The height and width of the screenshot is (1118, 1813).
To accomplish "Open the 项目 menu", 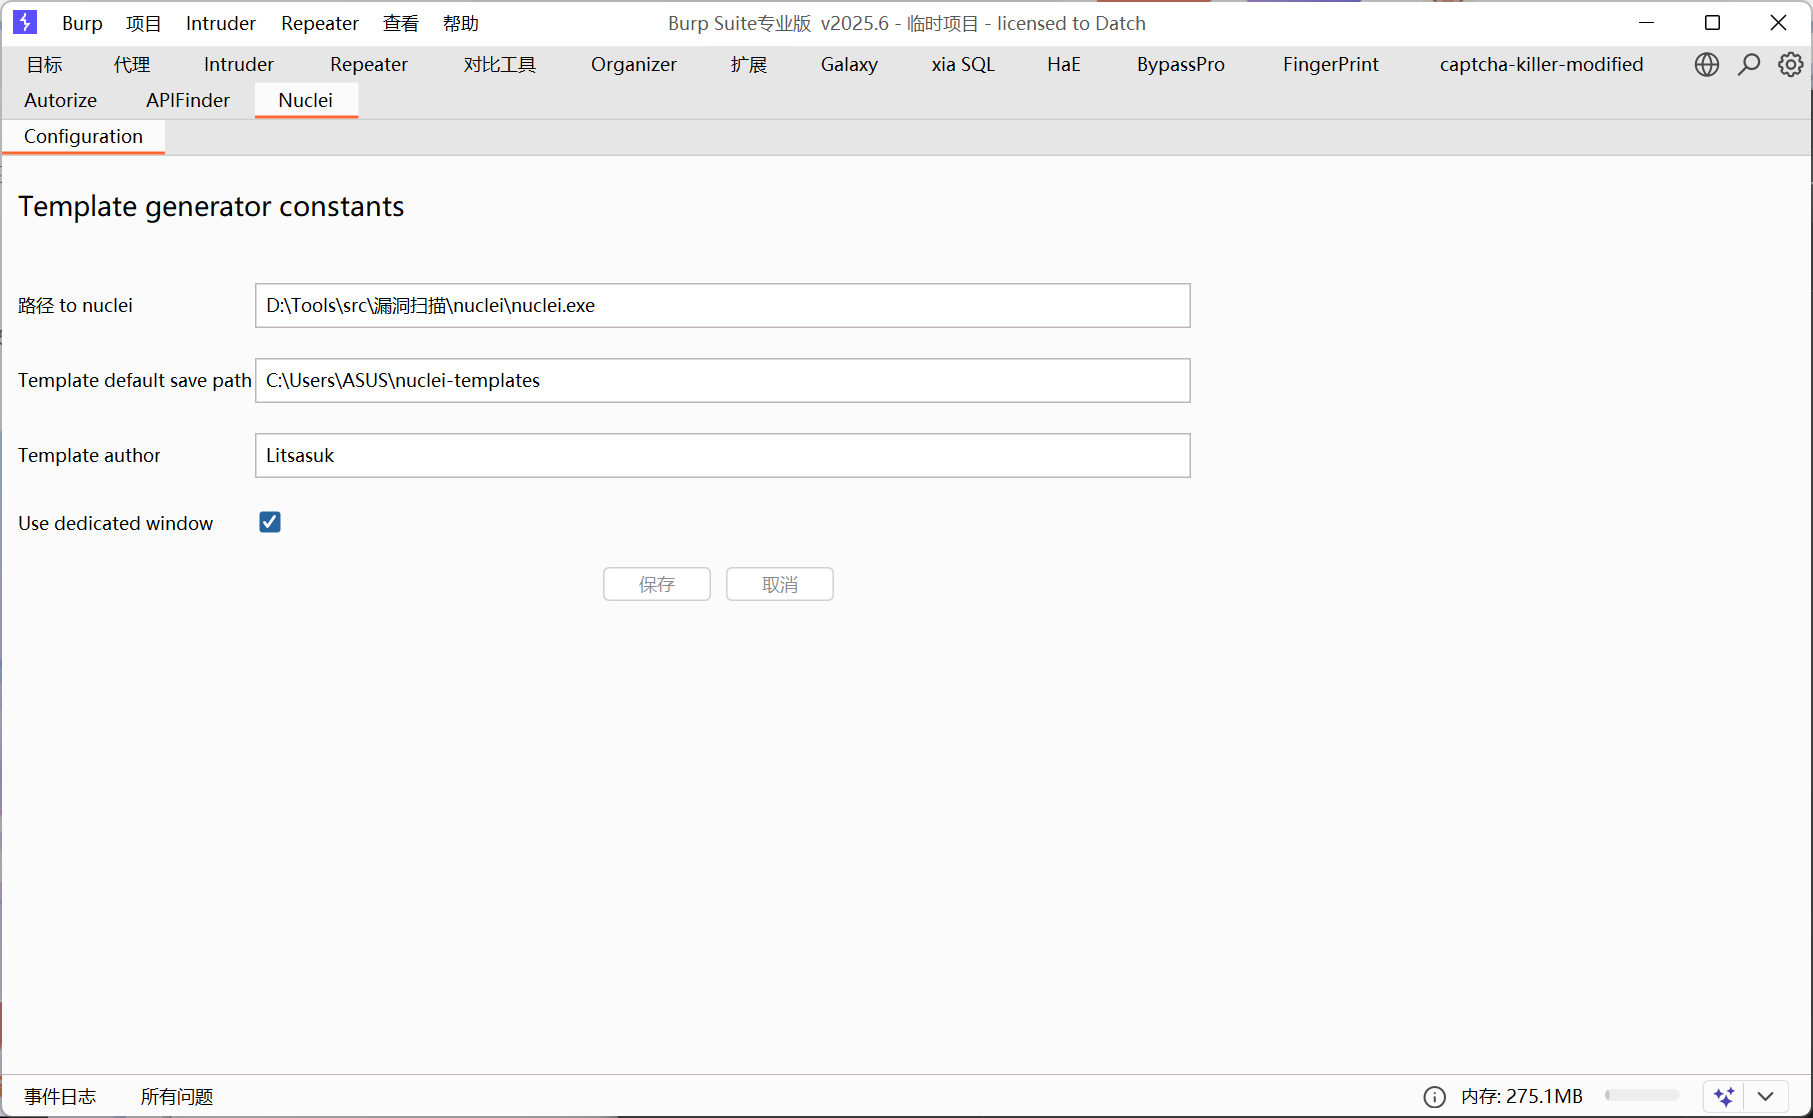I will click(143, 23).
